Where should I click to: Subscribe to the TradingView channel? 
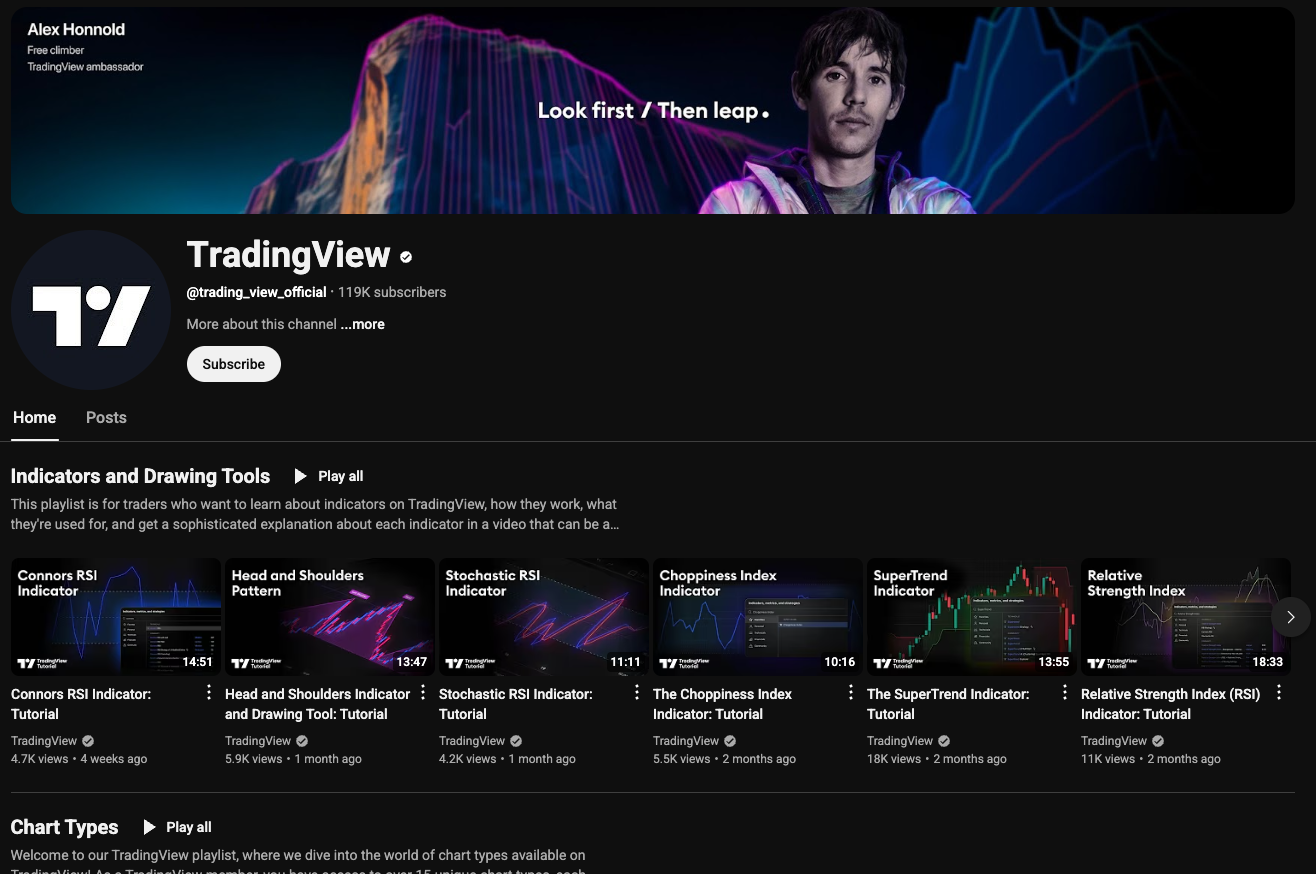(x=234, y=364)
